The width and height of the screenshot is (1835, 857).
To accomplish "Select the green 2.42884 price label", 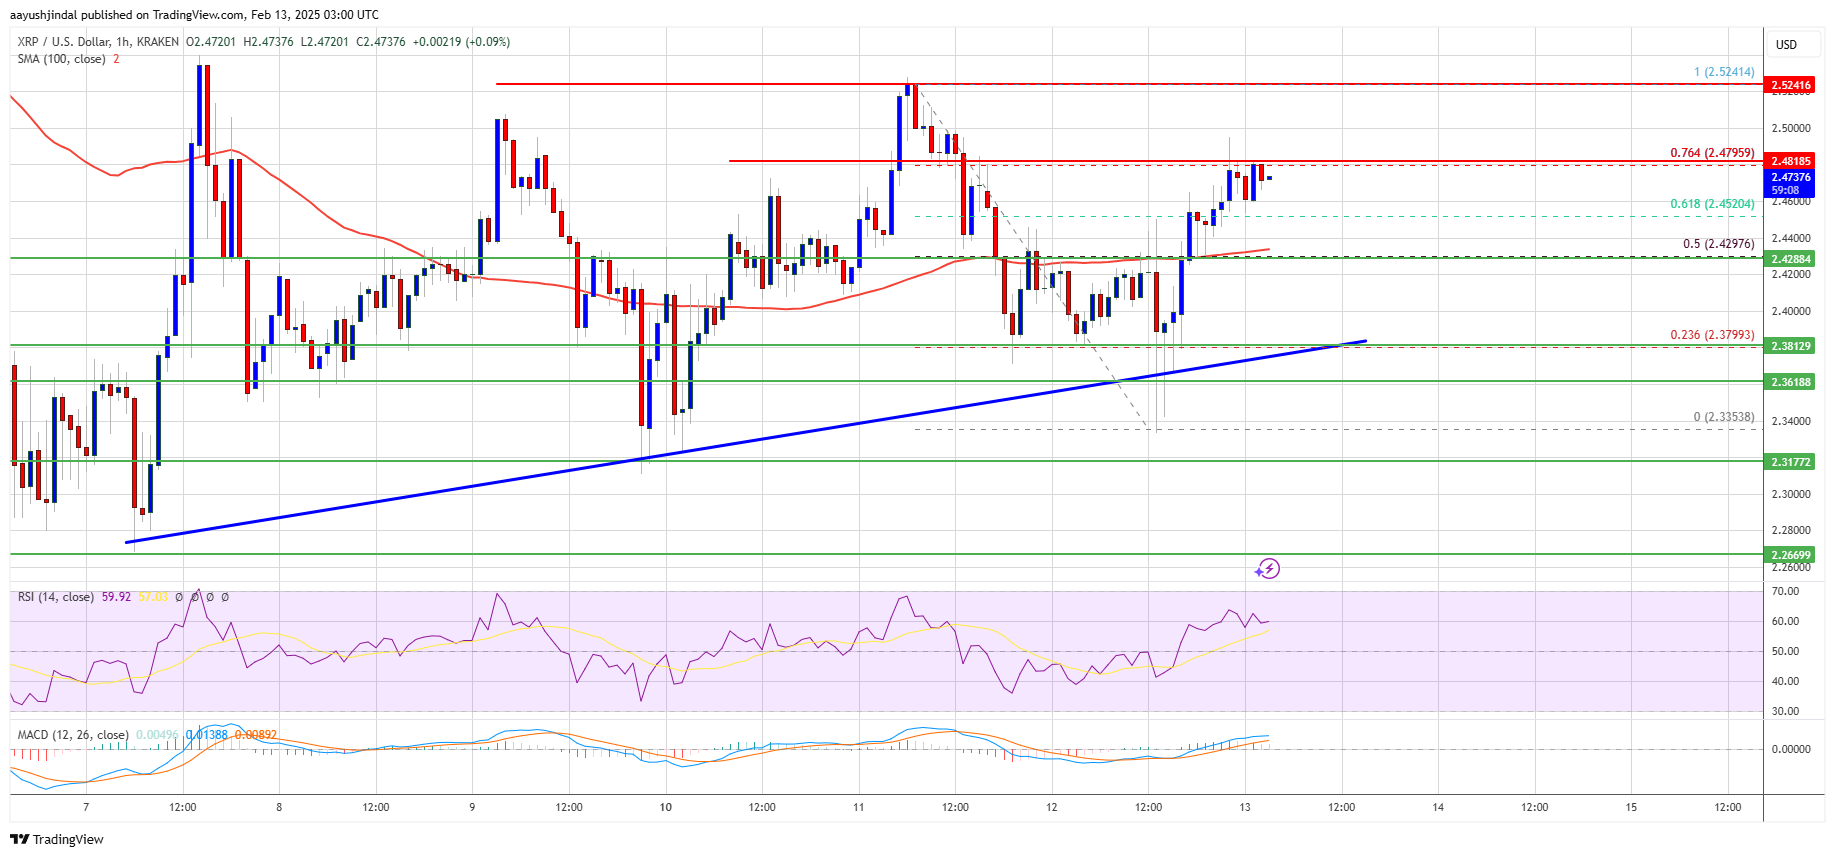I will tap(1790, 259).
